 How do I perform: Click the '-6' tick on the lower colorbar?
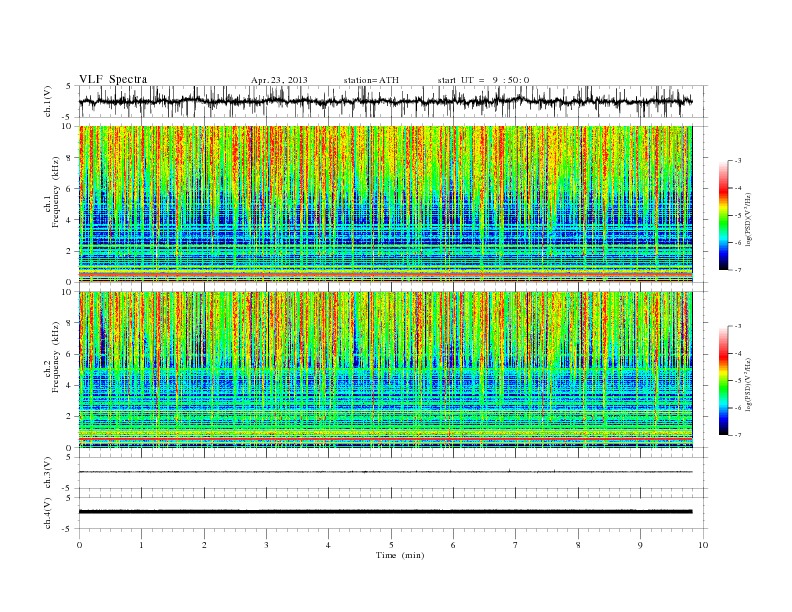[738, 408]
